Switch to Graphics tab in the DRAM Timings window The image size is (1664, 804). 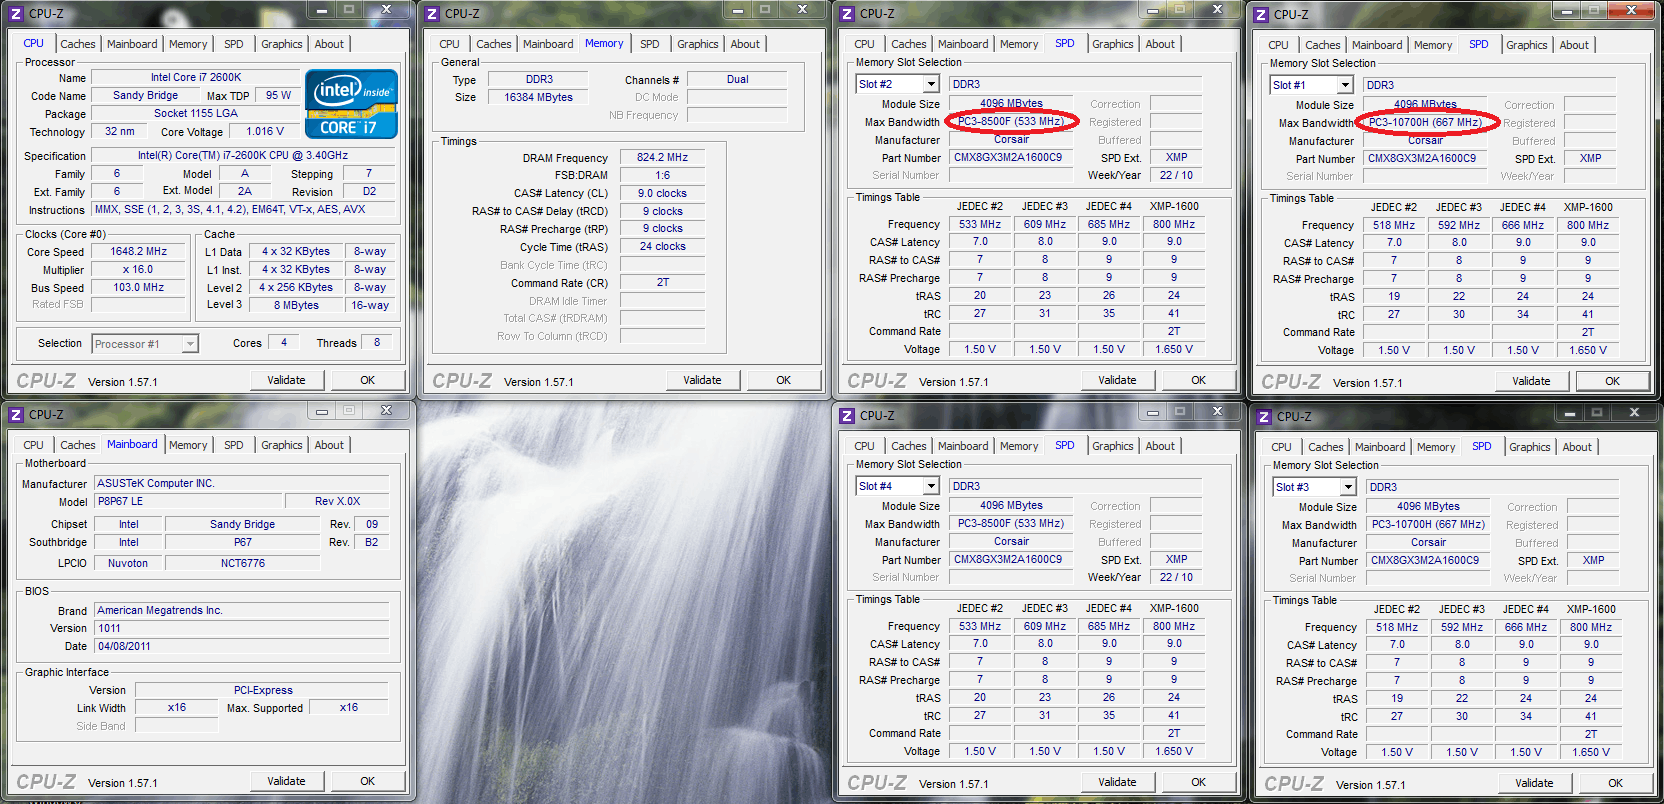tap(697, 44)
